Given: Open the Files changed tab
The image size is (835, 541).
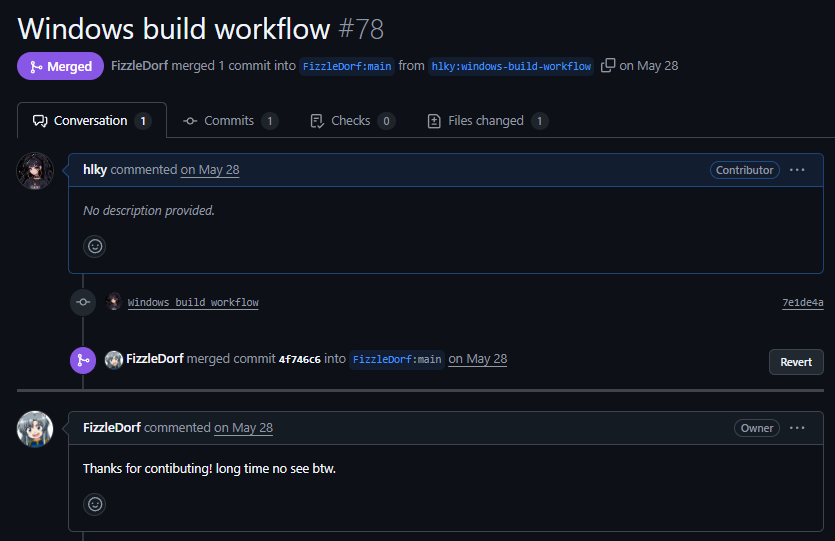Looking at the screenshot, I should click(x=487, y=121).
